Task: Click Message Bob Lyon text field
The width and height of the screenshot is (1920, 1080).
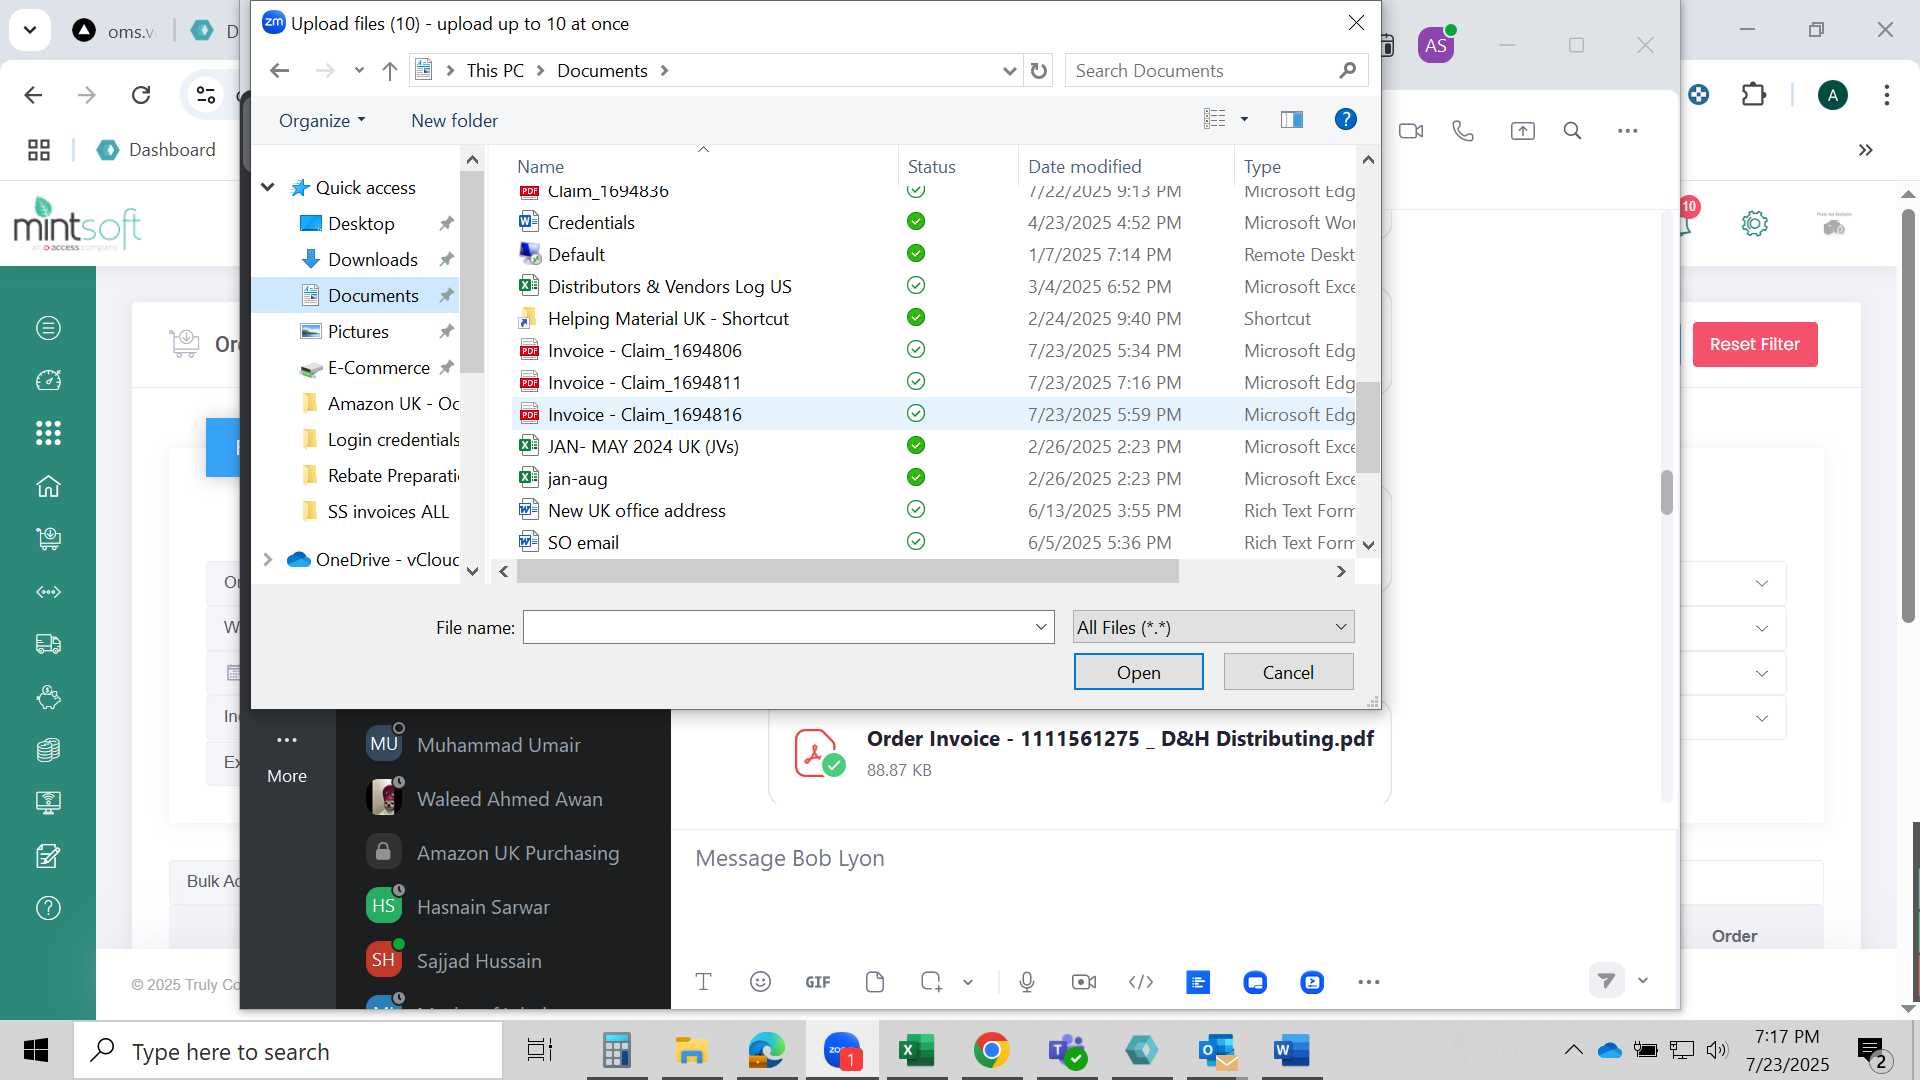Action: pos(1170,858)
